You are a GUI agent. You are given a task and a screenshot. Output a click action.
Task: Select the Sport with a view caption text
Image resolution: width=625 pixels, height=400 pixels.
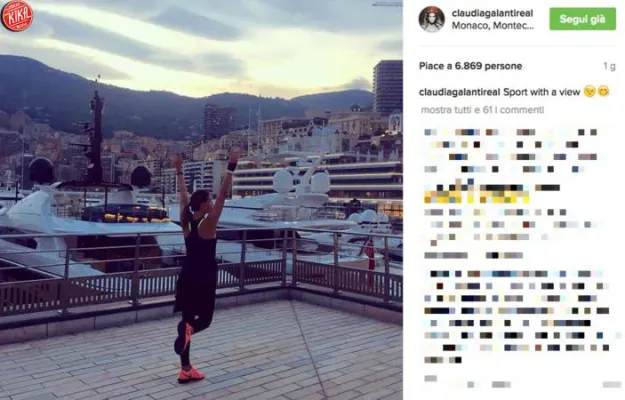click(541, 92)
